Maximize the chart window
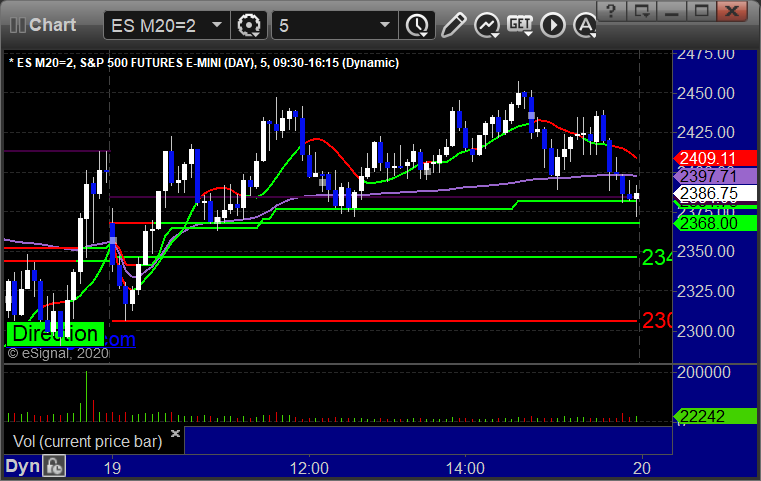This screenshot has height=481, width=761. pyautogui.click(x=701, y=10)
